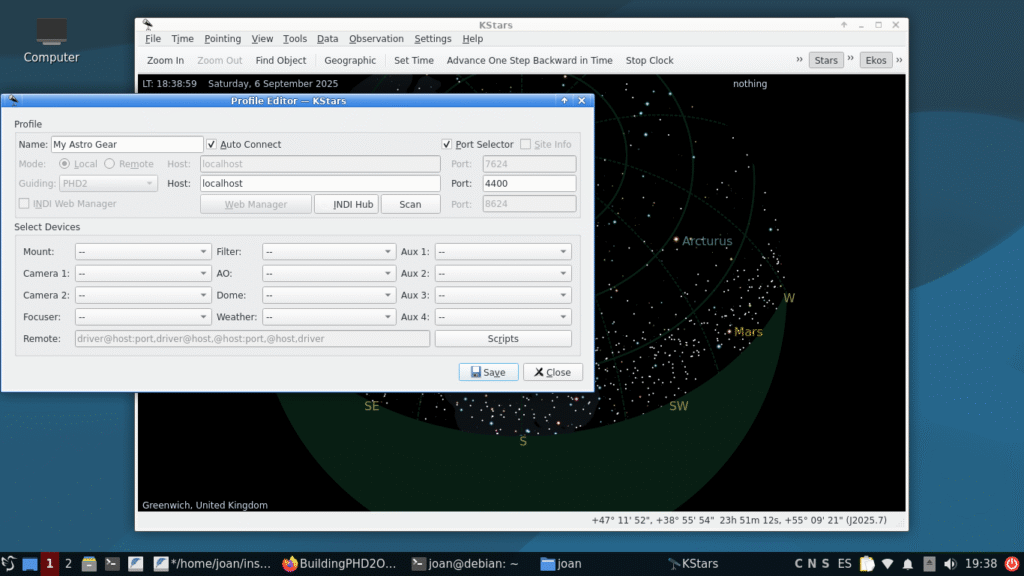The height and width of the screenshot is (576, 1024).
Task: Uncheck the Port Selector checkbox
Action: click(447, 145)
